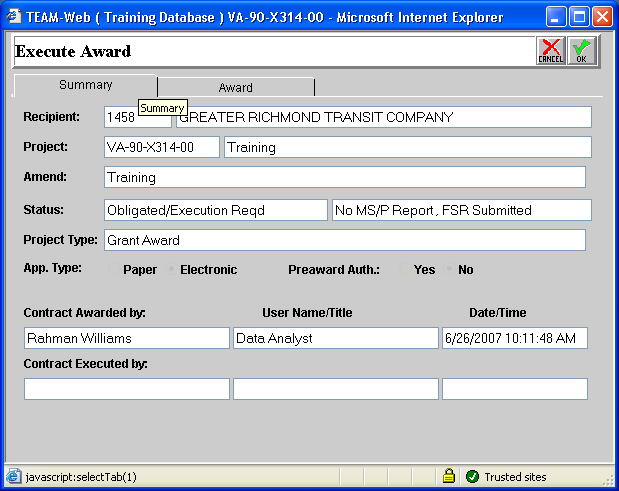The width and height of the screenshot is (619, 491).
Task: Click the App. Type: label
Action: [53, 268]
